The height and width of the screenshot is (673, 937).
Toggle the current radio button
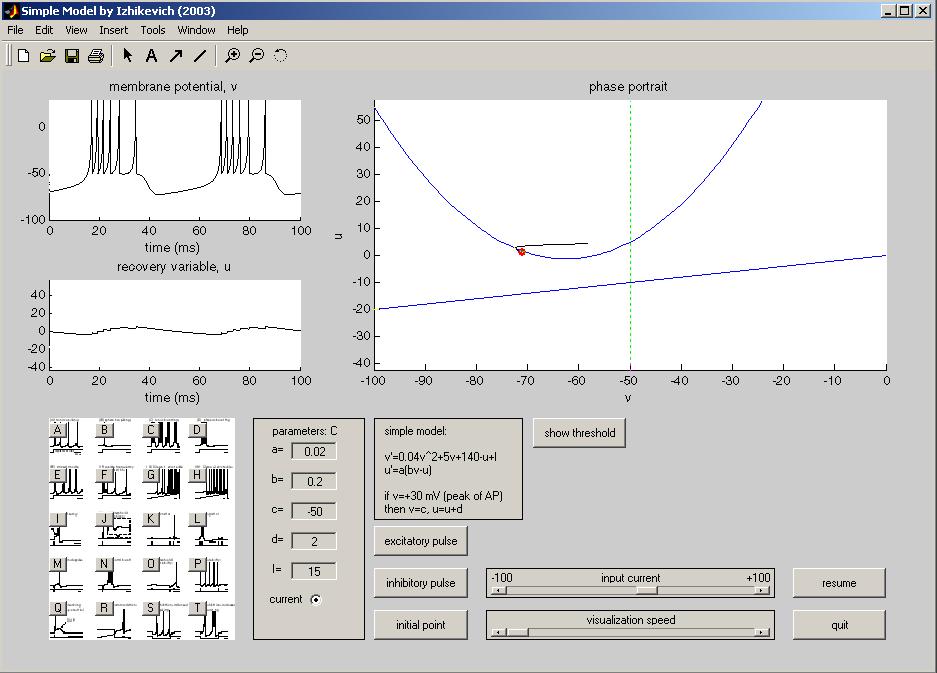coord(316,600)
